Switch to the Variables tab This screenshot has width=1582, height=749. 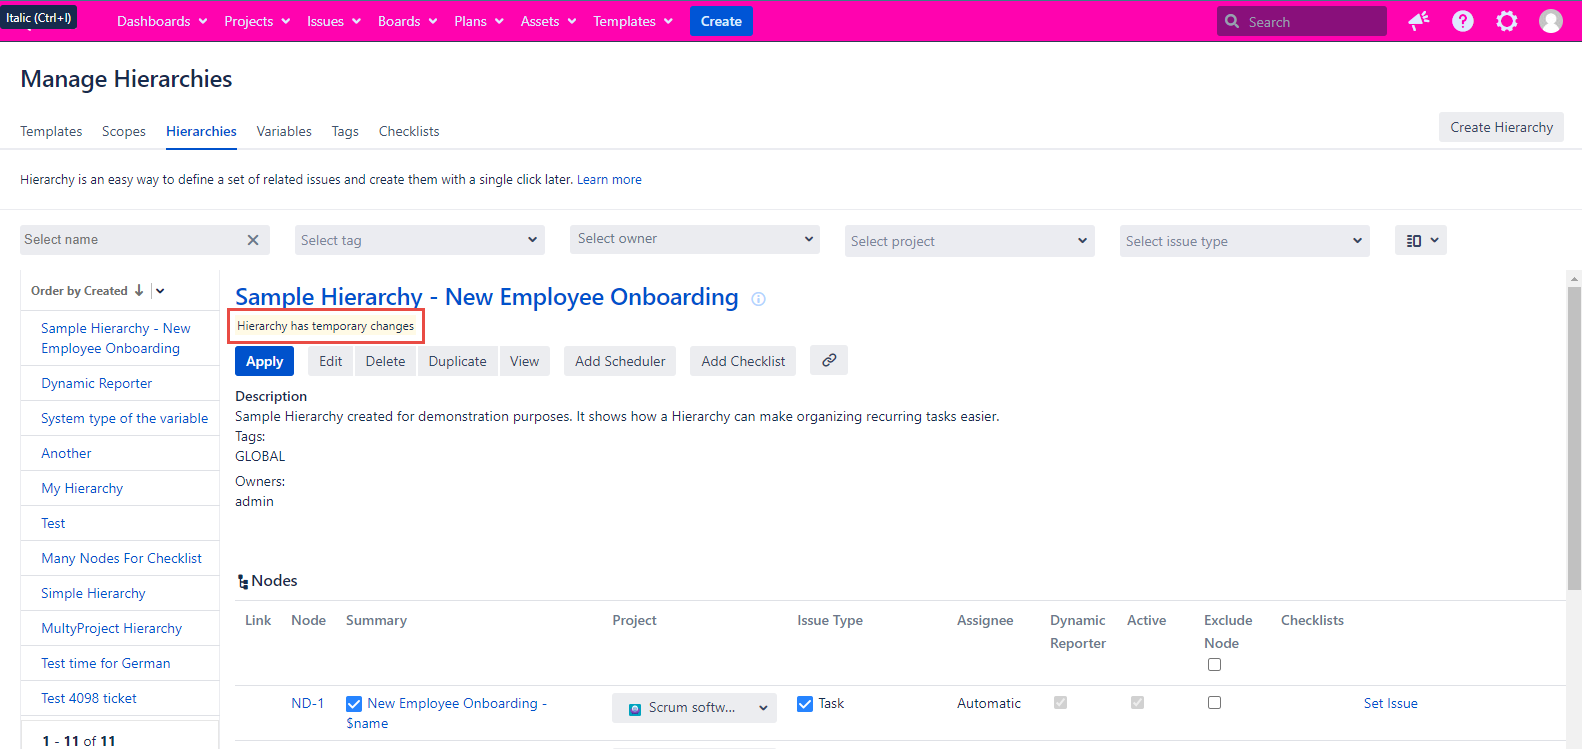pyautogui.click(x=284, y=131)
